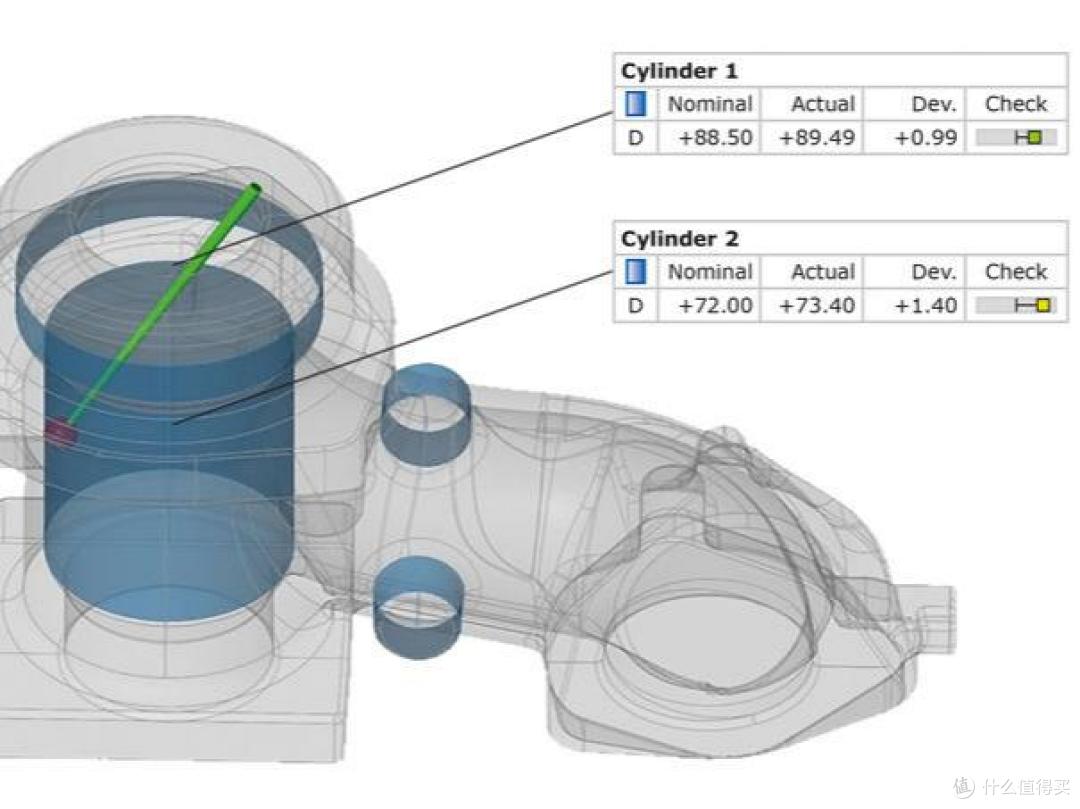Select actual value +89.49
1080x809 pixels.
(x=817, y=137)
